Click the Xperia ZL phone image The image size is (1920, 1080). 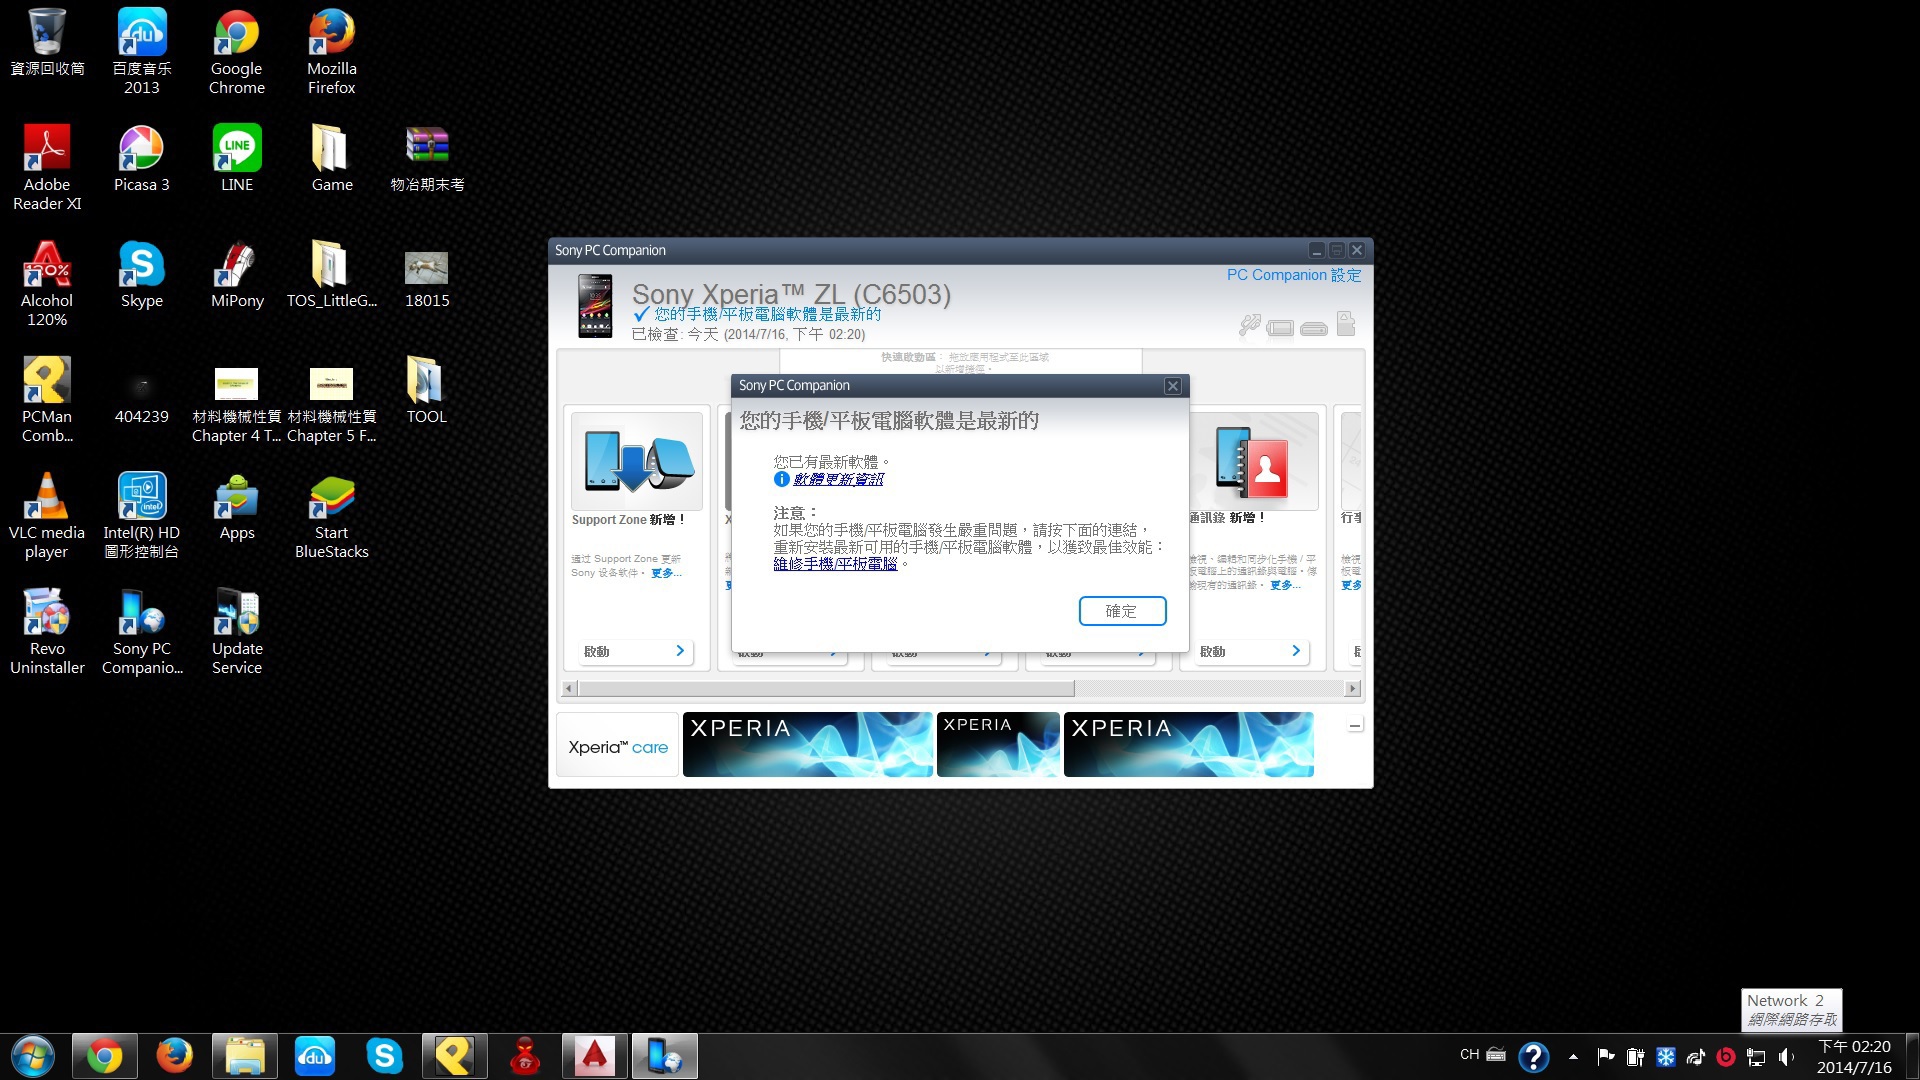[595, 306]
